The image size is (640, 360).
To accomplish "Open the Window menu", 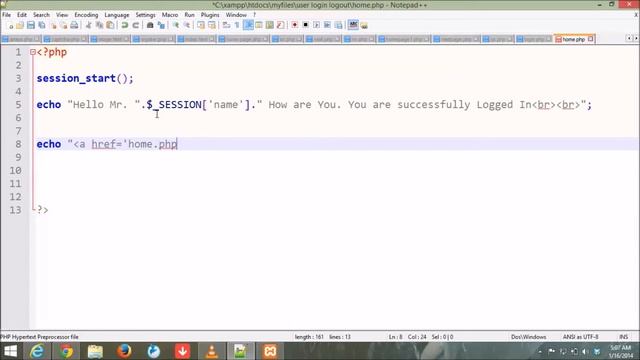I will point(236,15).
